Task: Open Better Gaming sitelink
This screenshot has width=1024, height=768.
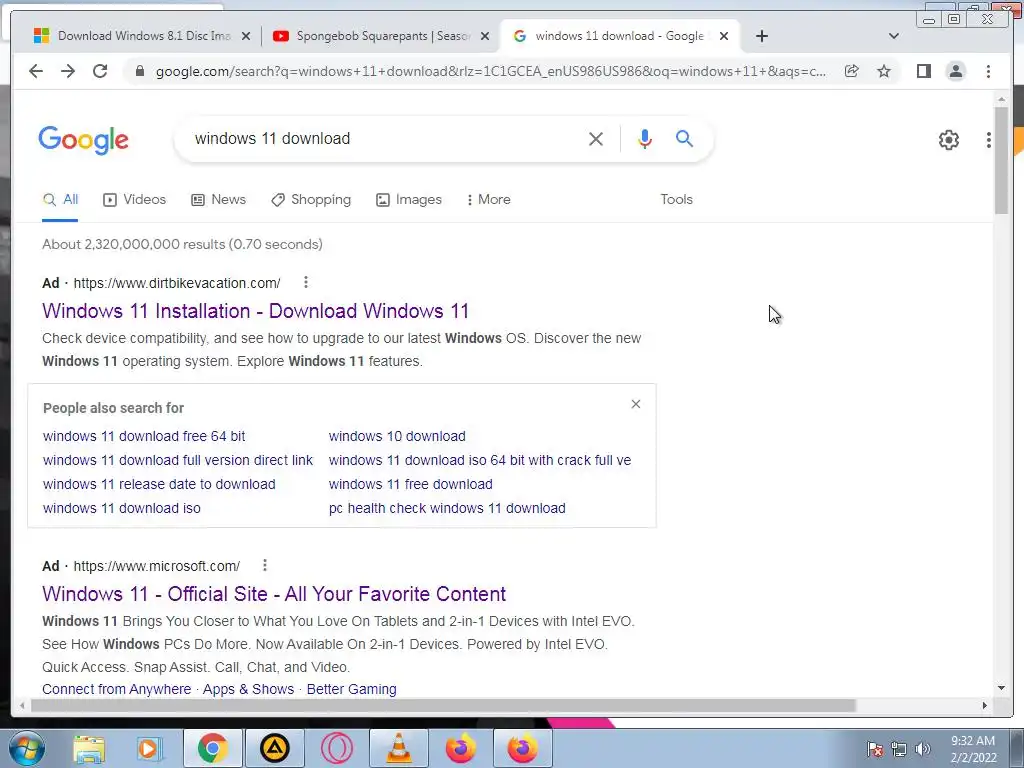Action: (351, 689)
